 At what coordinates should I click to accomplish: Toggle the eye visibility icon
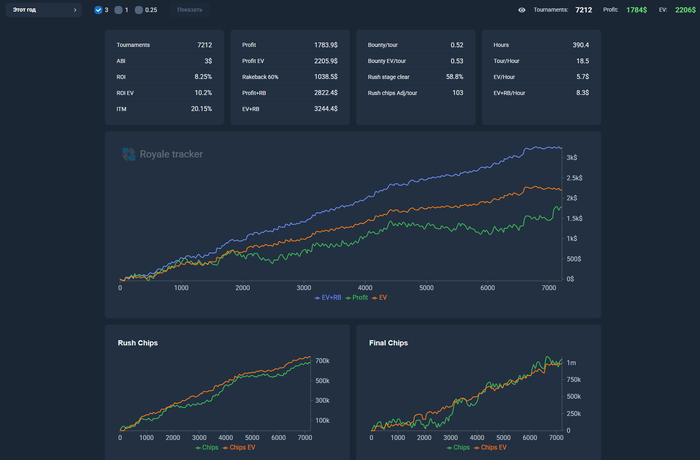coord(521,10)
